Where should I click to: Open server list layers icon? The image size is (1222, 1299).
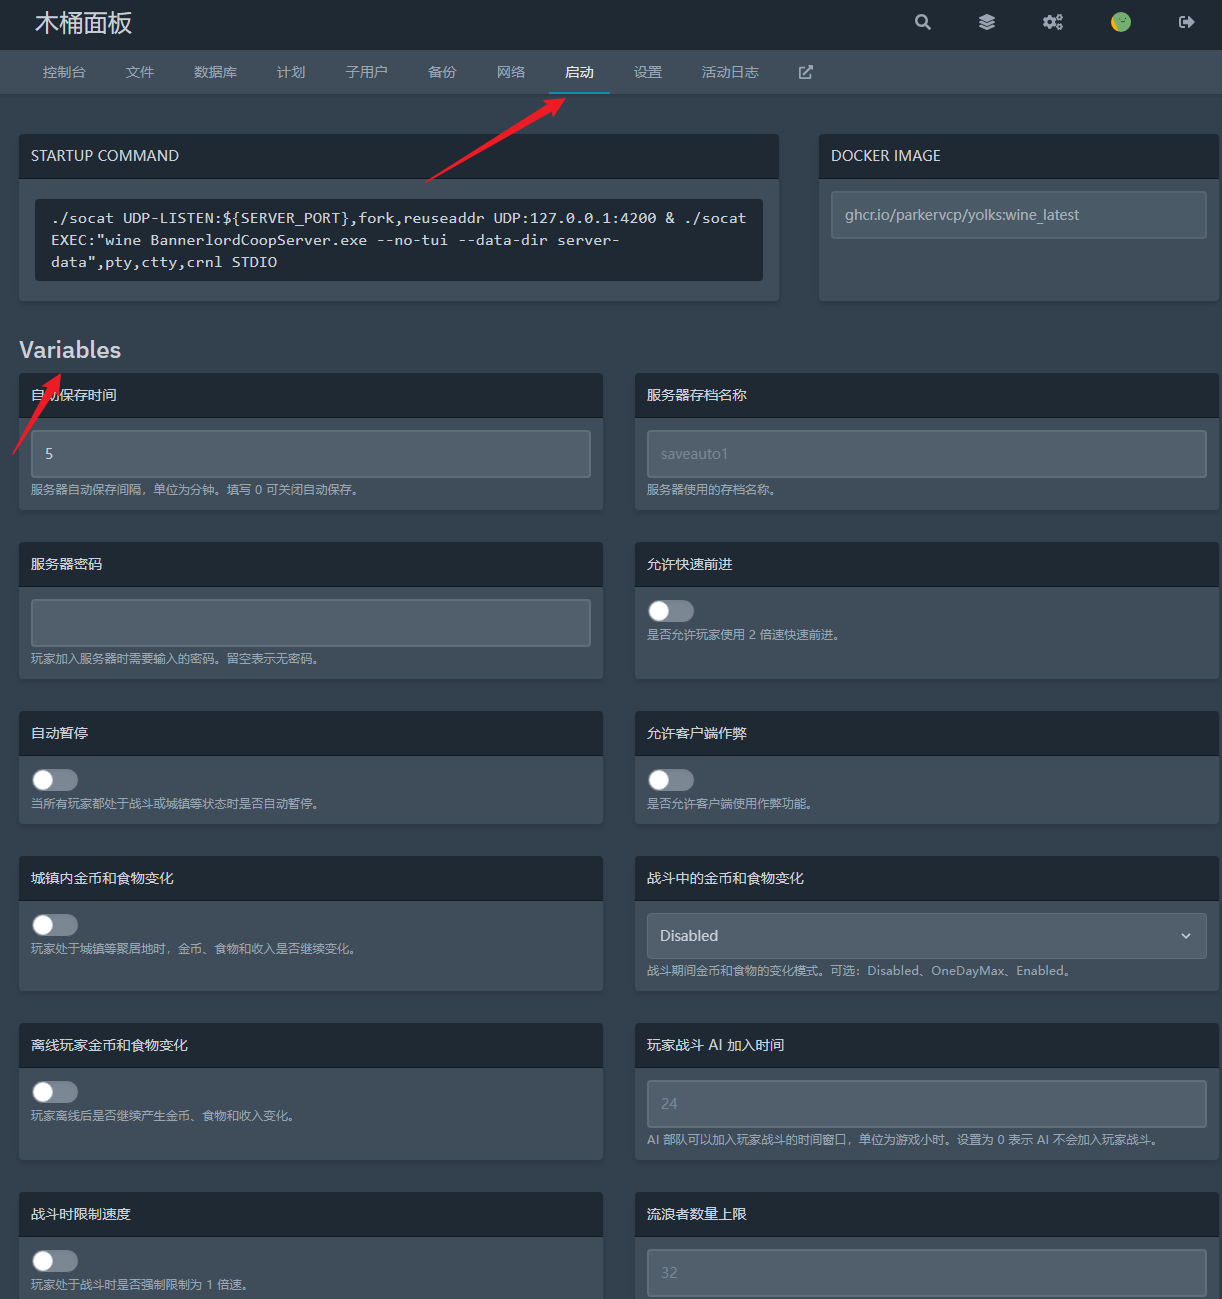click(x=987, y=22)
